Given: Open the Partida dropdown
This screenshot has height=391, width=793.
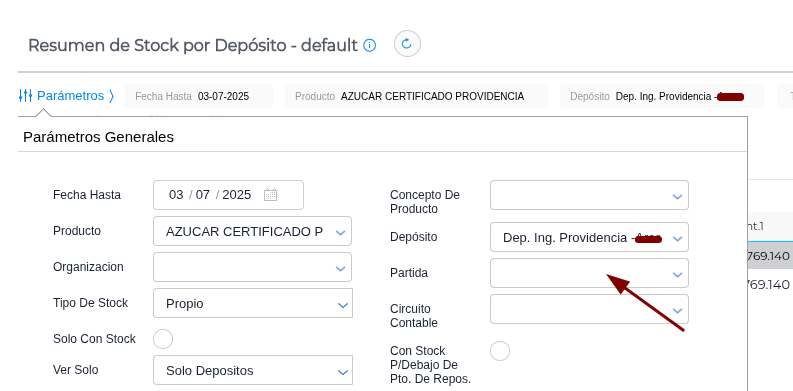Looking at the screenshot, I should point(589,273).
